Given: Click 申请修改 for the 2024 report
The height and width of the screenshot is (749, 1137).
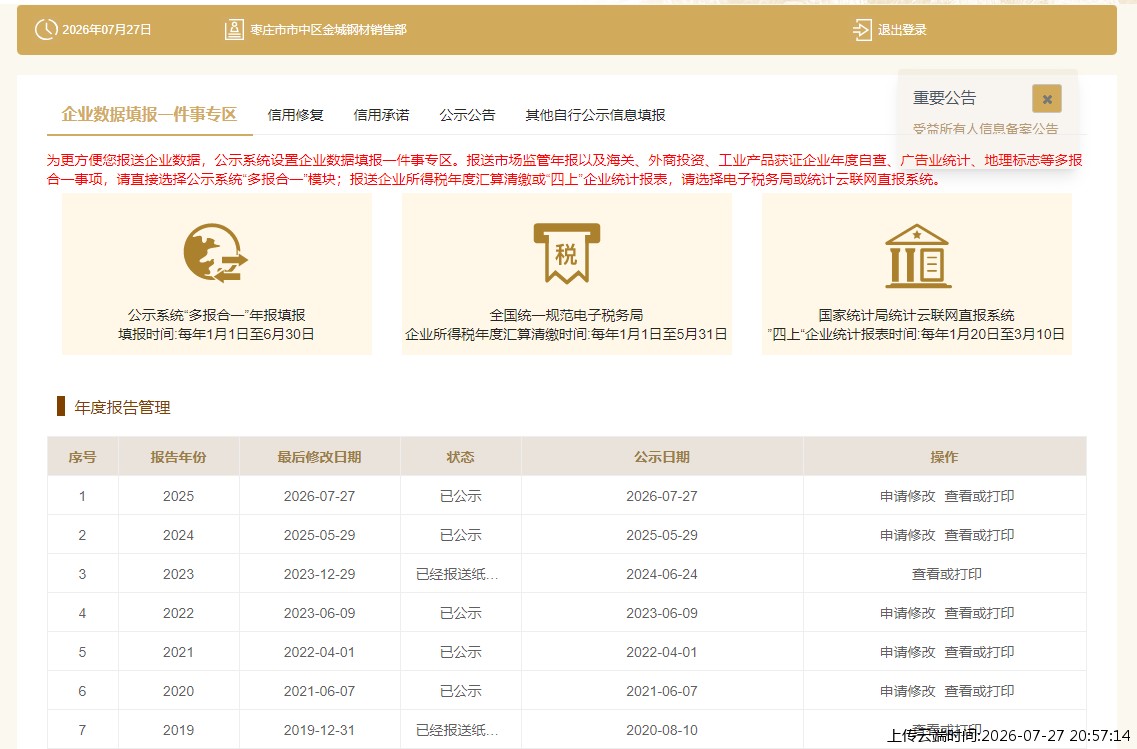Looking at the screenshot, I should click(908, 535).
